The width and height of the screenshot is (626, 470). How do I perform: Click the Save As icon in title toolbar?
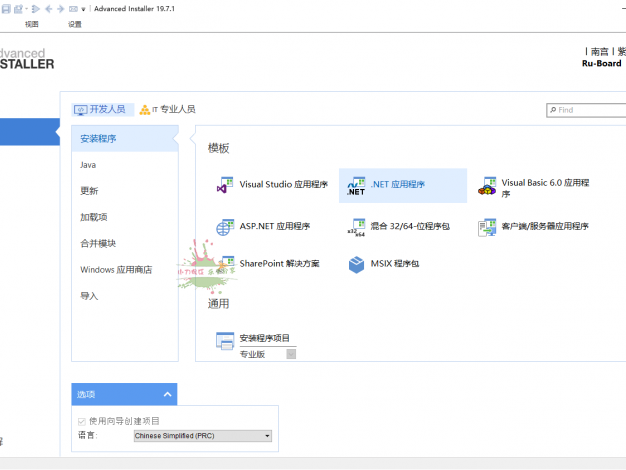tap(18, 8)
